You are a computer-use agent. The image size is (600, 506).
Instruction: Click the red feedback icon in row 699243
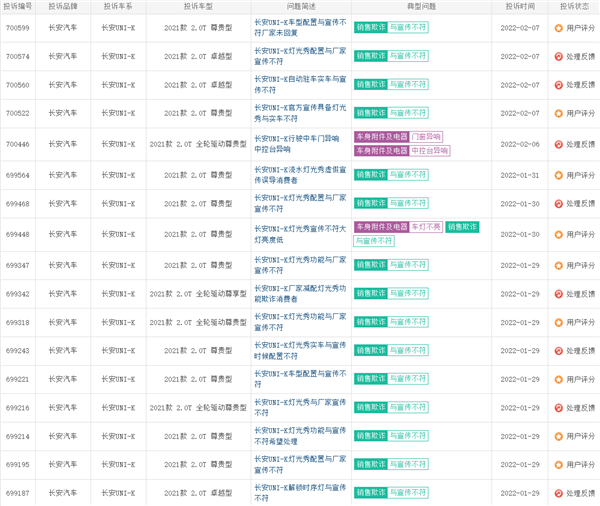pos(559,351)
